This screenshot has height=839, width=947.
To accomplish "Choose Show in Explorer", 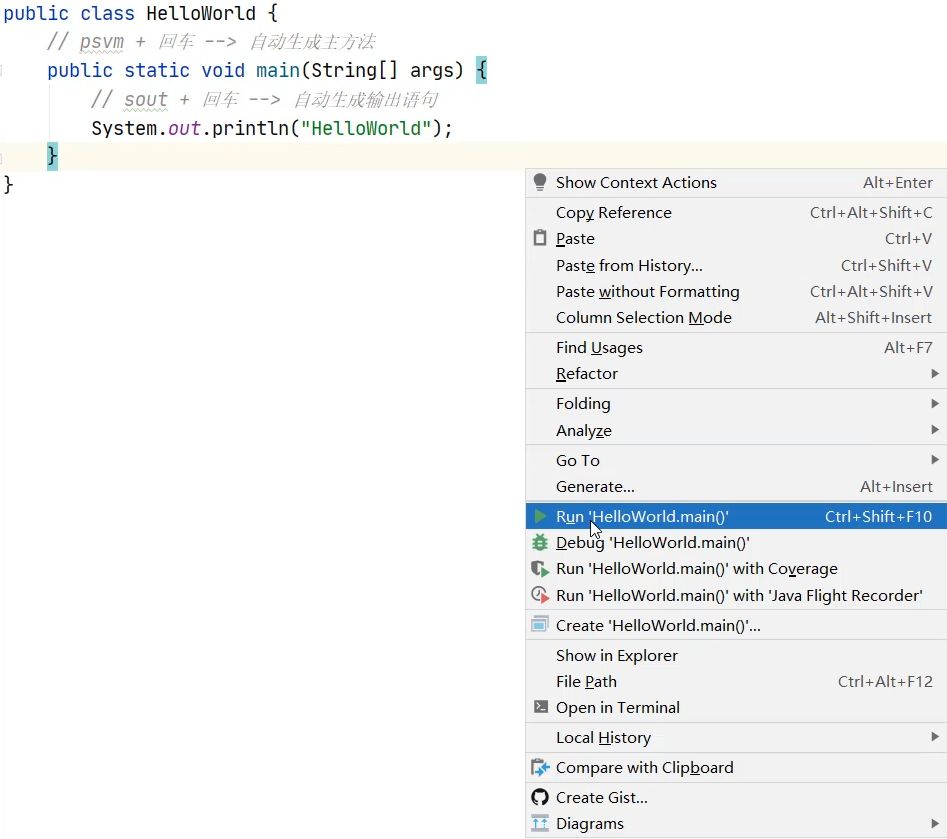I will coord(616,656).
